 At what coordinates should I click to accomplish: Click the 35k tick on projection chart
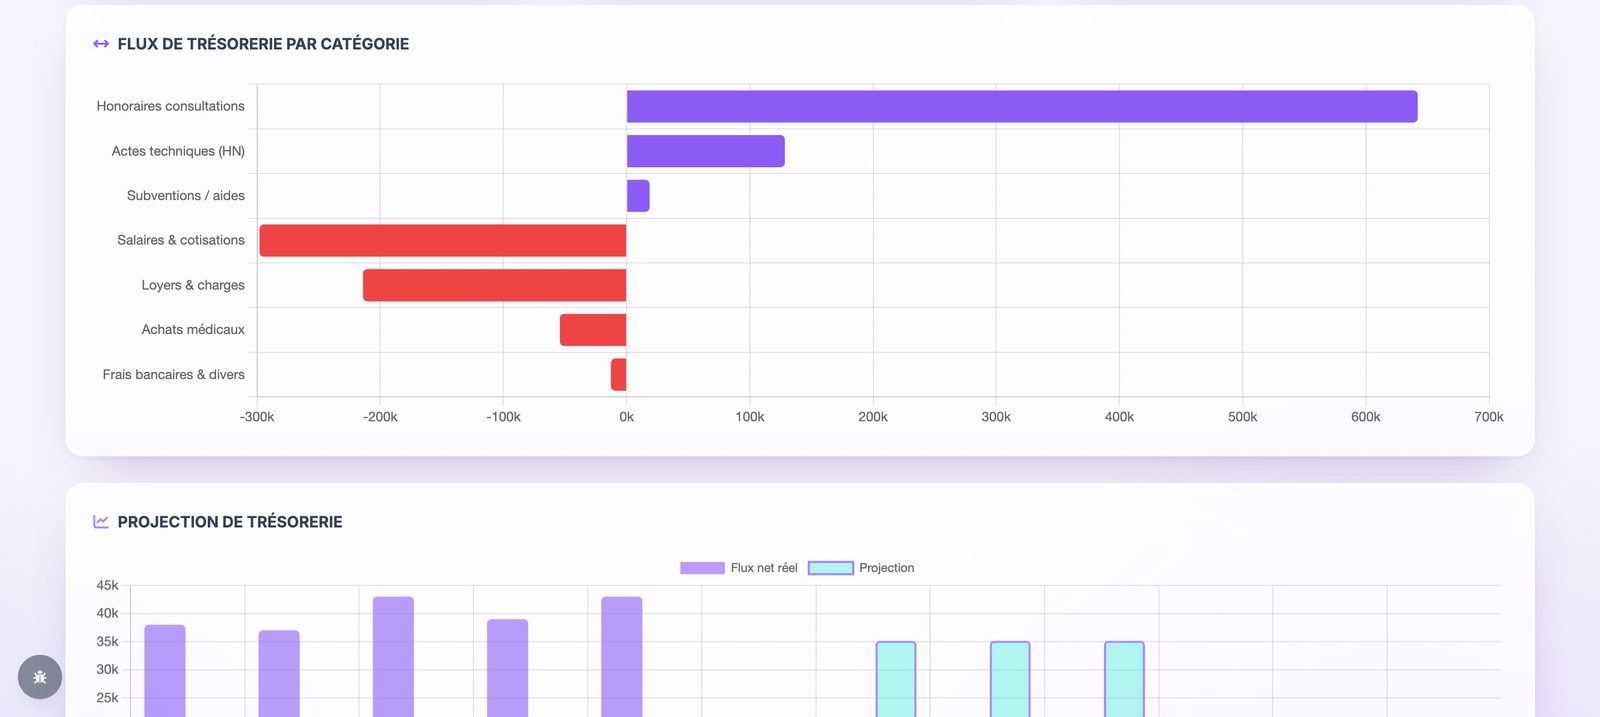tap(107, 642)
